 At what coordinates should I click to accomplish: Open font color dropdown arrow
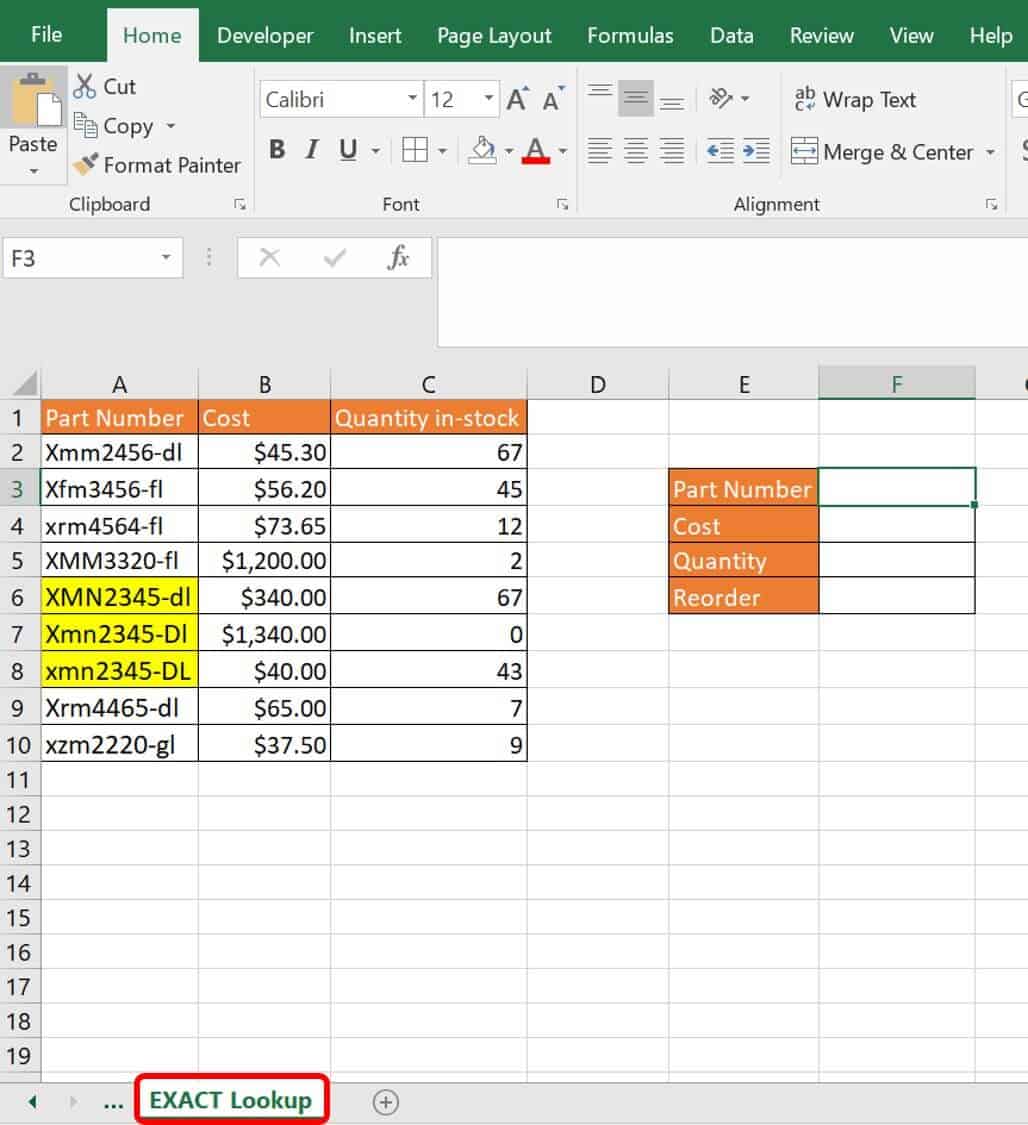coord(562,151)
